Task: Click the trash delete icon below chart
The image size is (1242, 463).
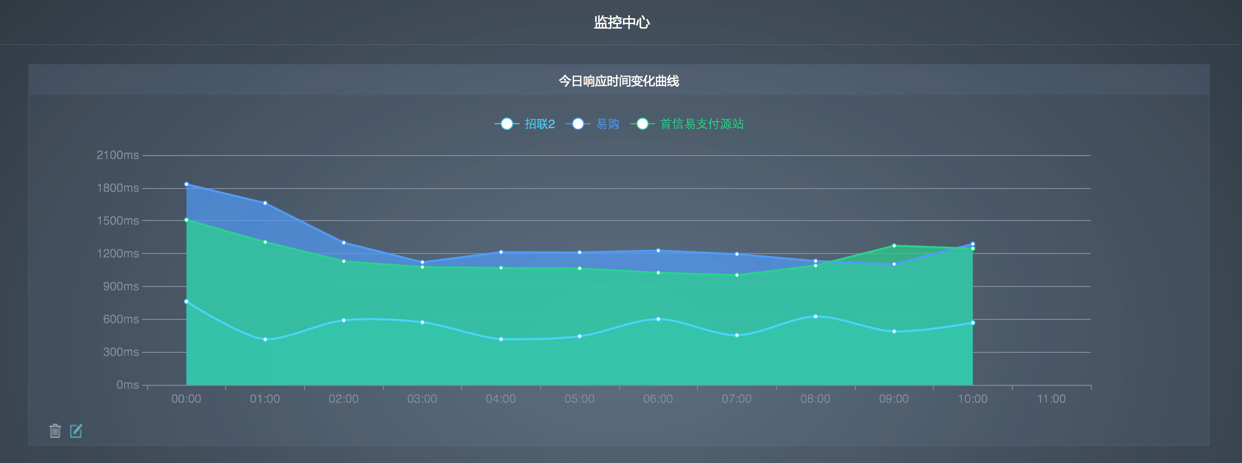Action: (x=55, y=431)
